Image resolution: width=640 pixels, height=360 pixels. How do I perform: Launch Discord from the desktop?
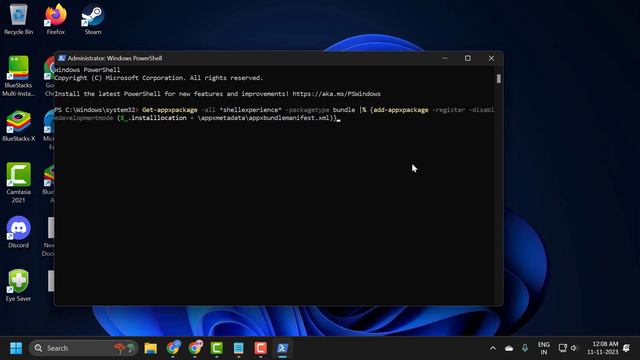(18, 232)
